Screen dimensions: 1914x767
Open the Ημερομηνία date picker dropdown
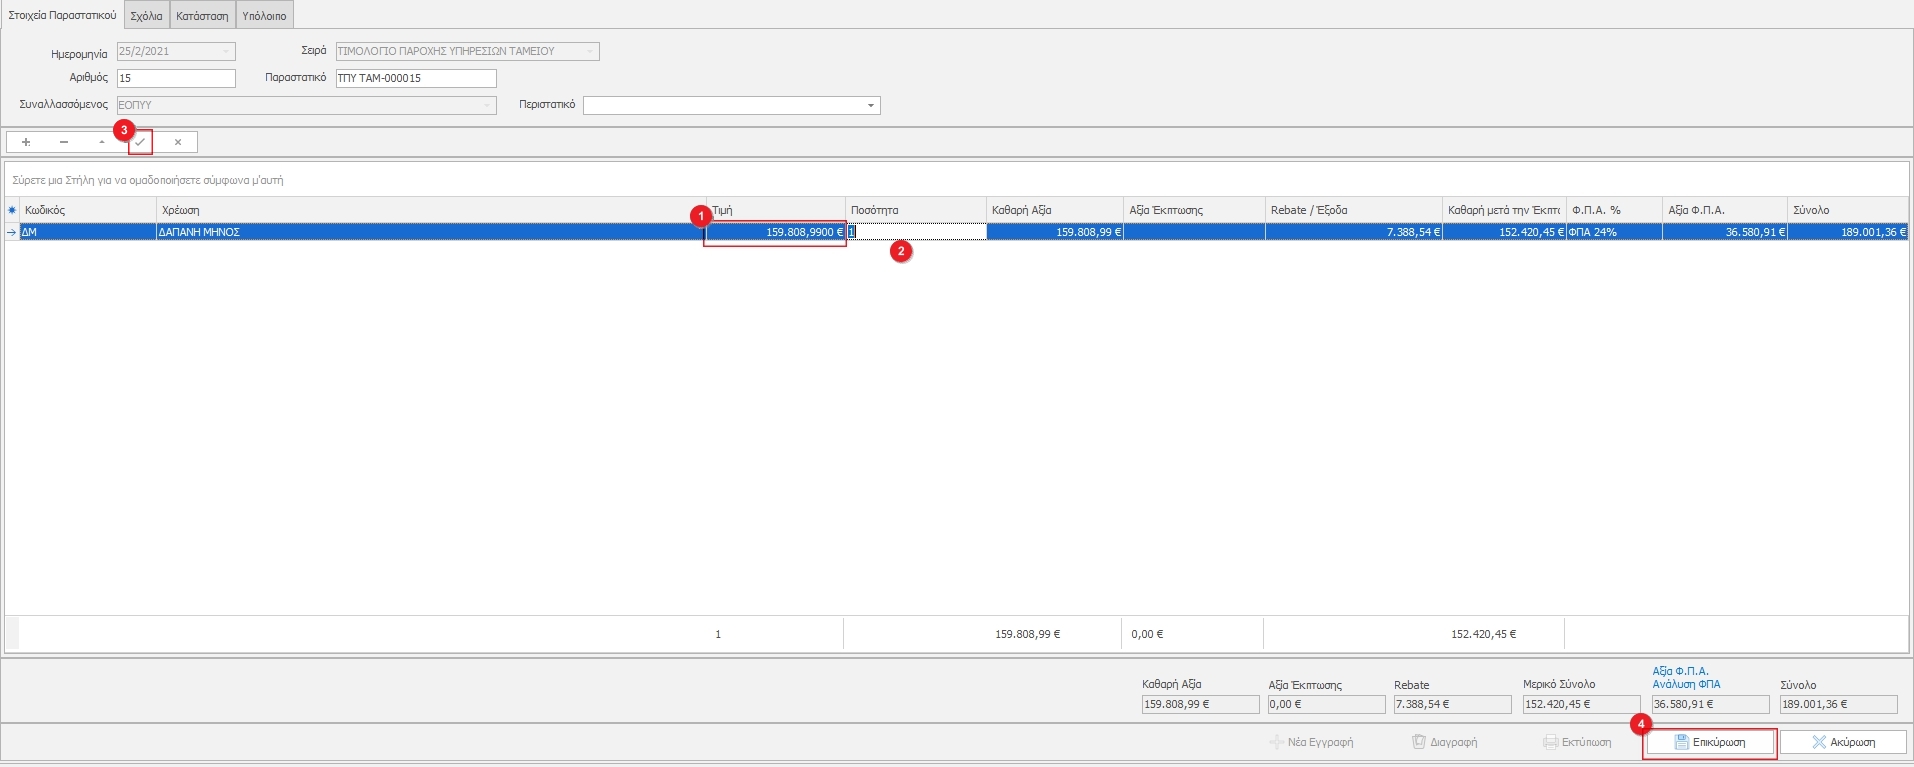pyautogui.click(x=226, y=51)
